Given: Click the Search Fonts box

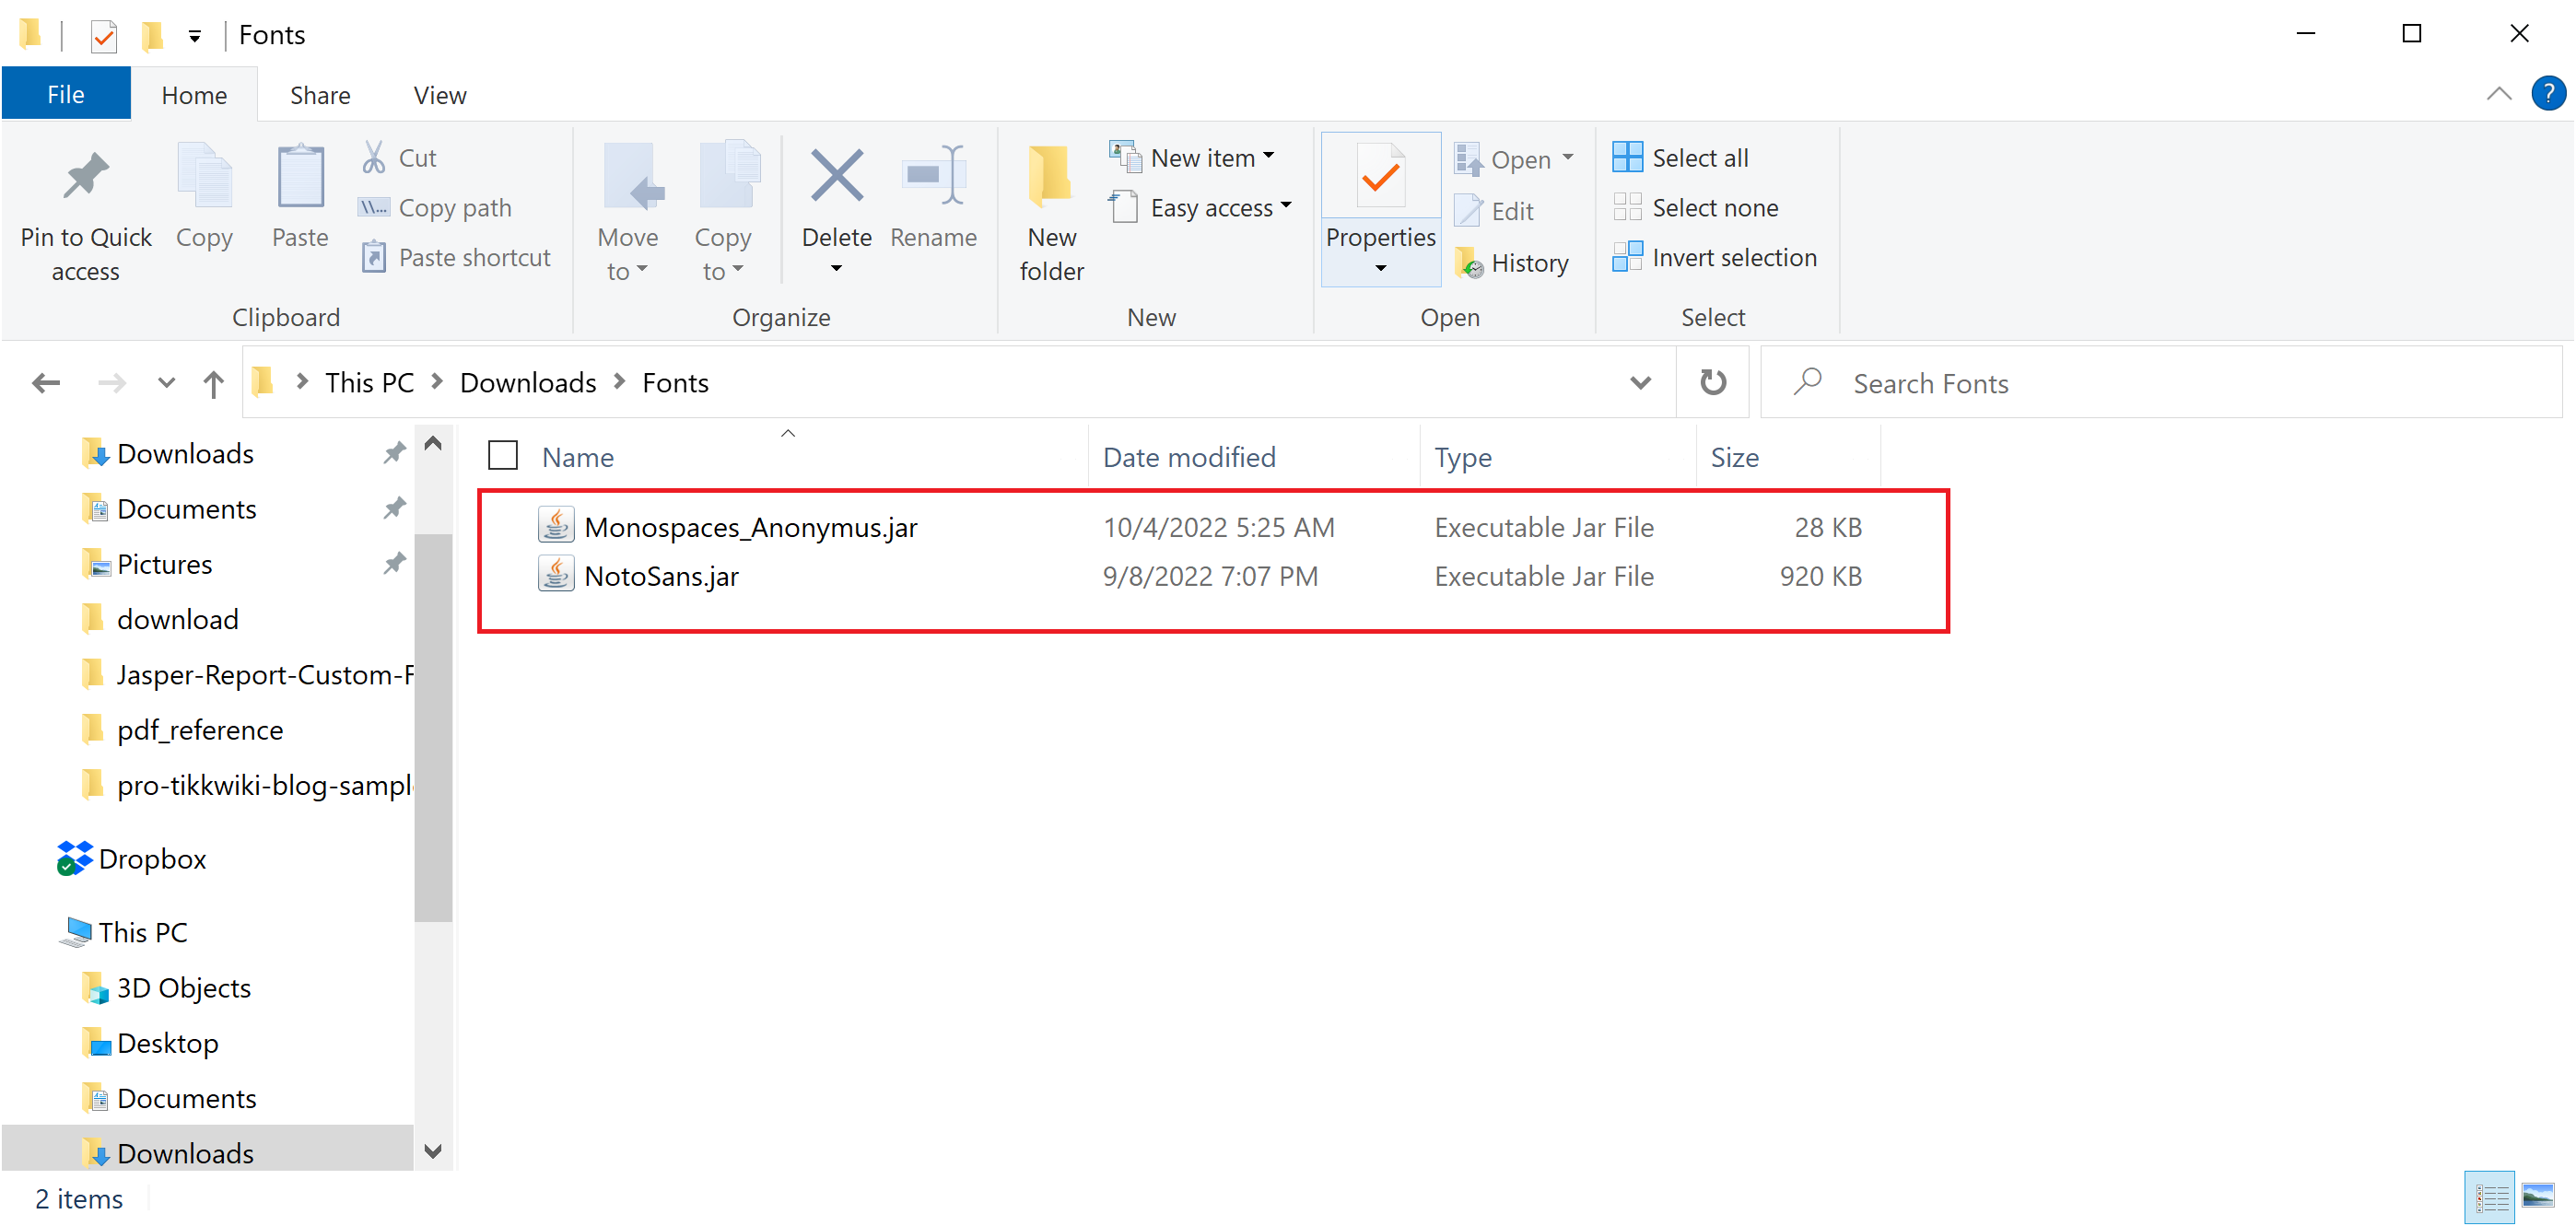Looking at the screenshot, I should 2160,383.
